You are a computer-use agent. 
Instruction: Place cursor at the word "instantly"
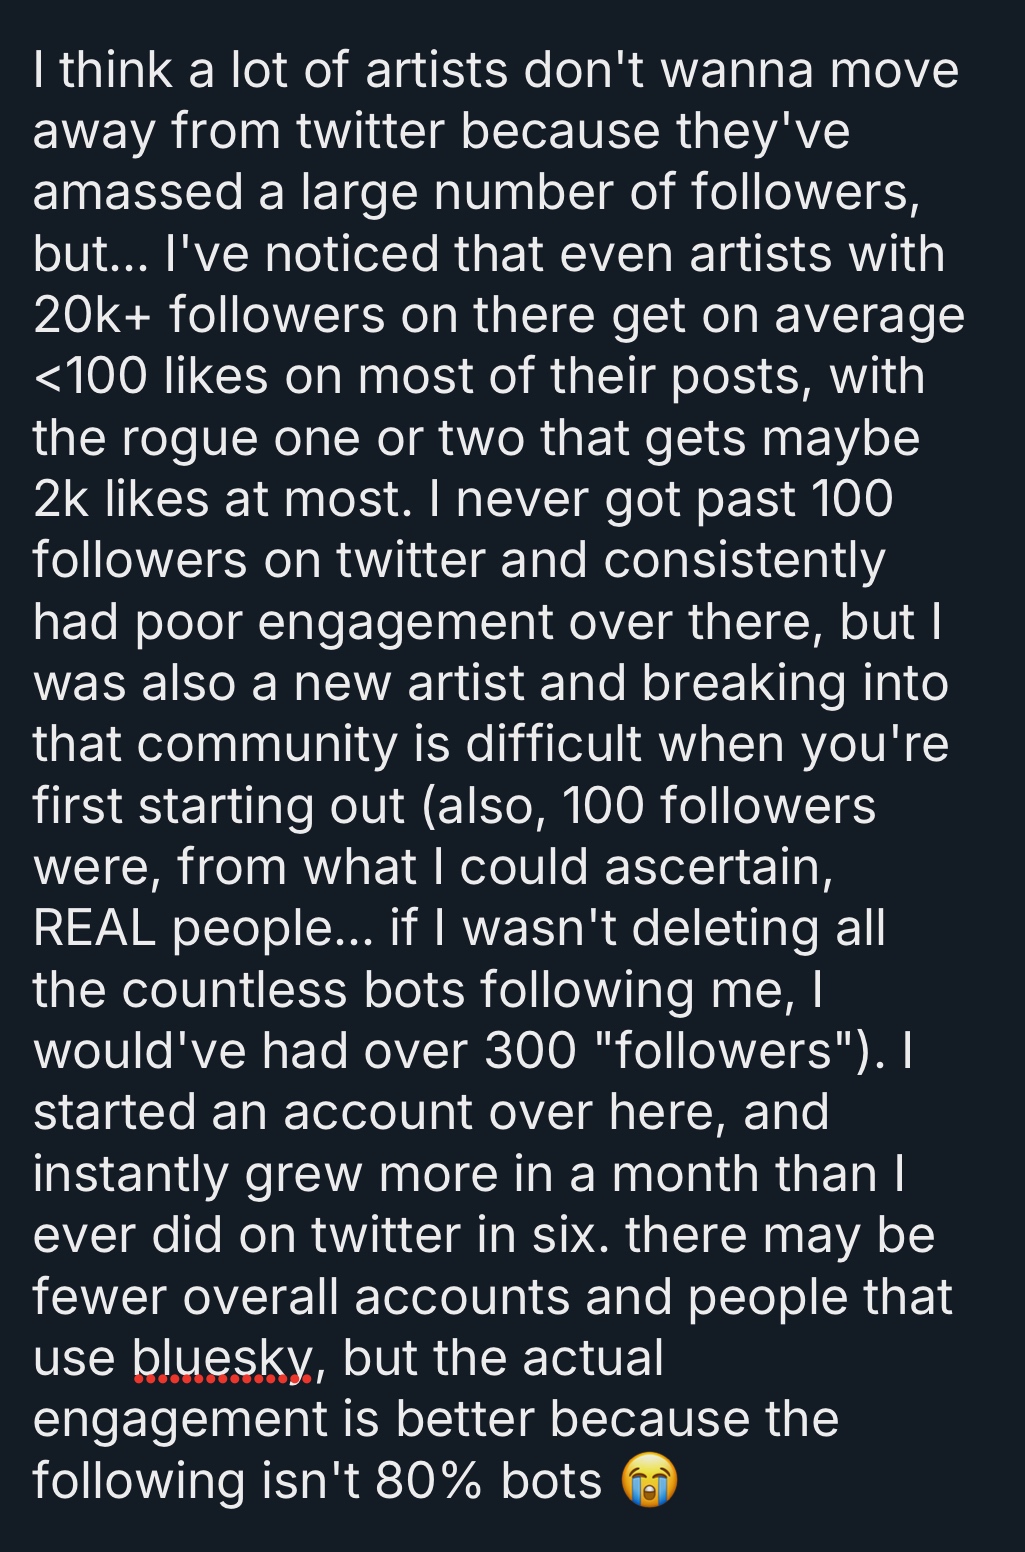tap(131, 1174)
